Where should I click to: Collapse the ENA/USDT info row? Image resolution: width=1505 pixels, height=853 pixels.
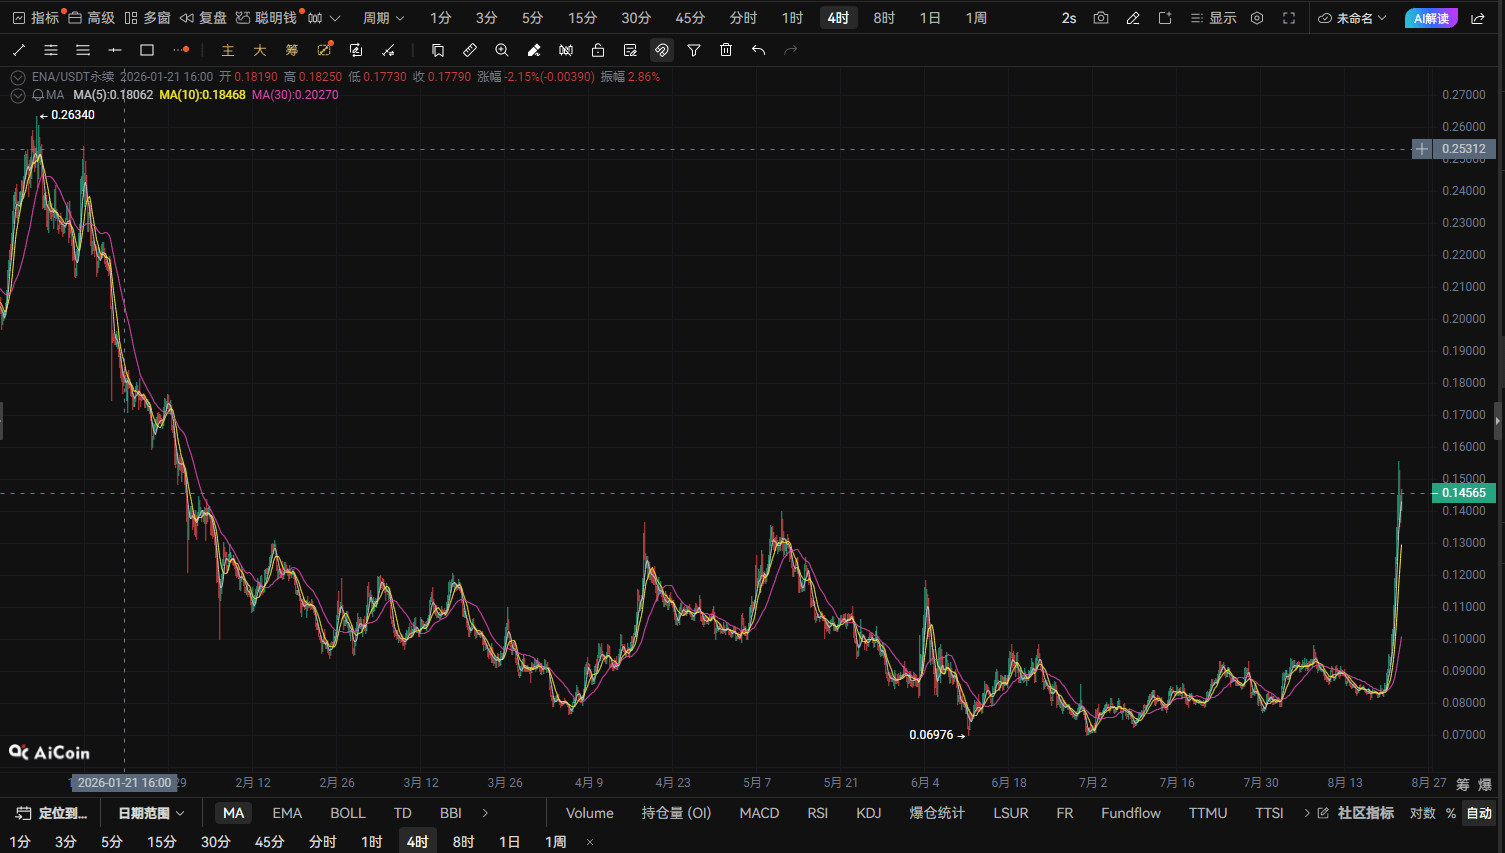click(x=18, y=77)
